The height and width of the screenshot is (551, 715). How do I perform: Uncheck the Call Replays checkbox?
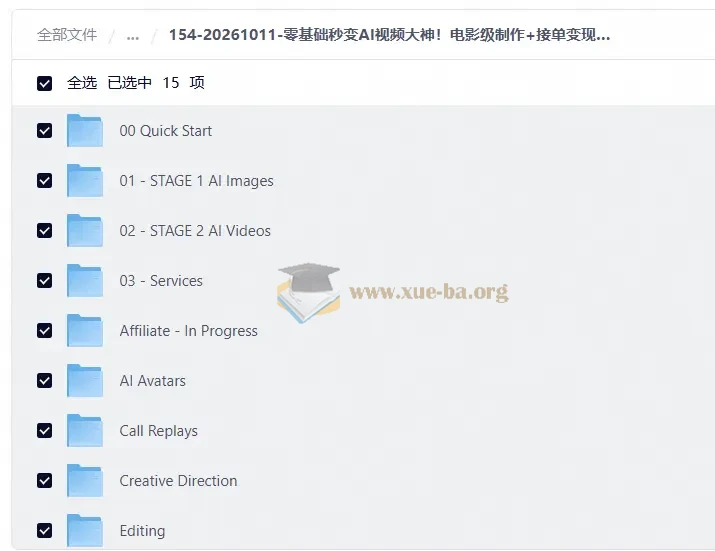44,430
